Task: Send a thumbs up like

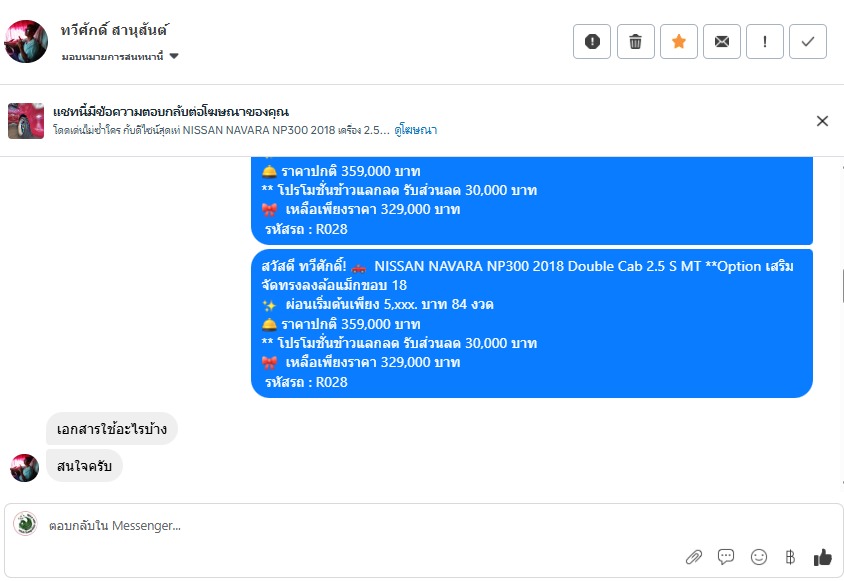Action: (822, 557)
